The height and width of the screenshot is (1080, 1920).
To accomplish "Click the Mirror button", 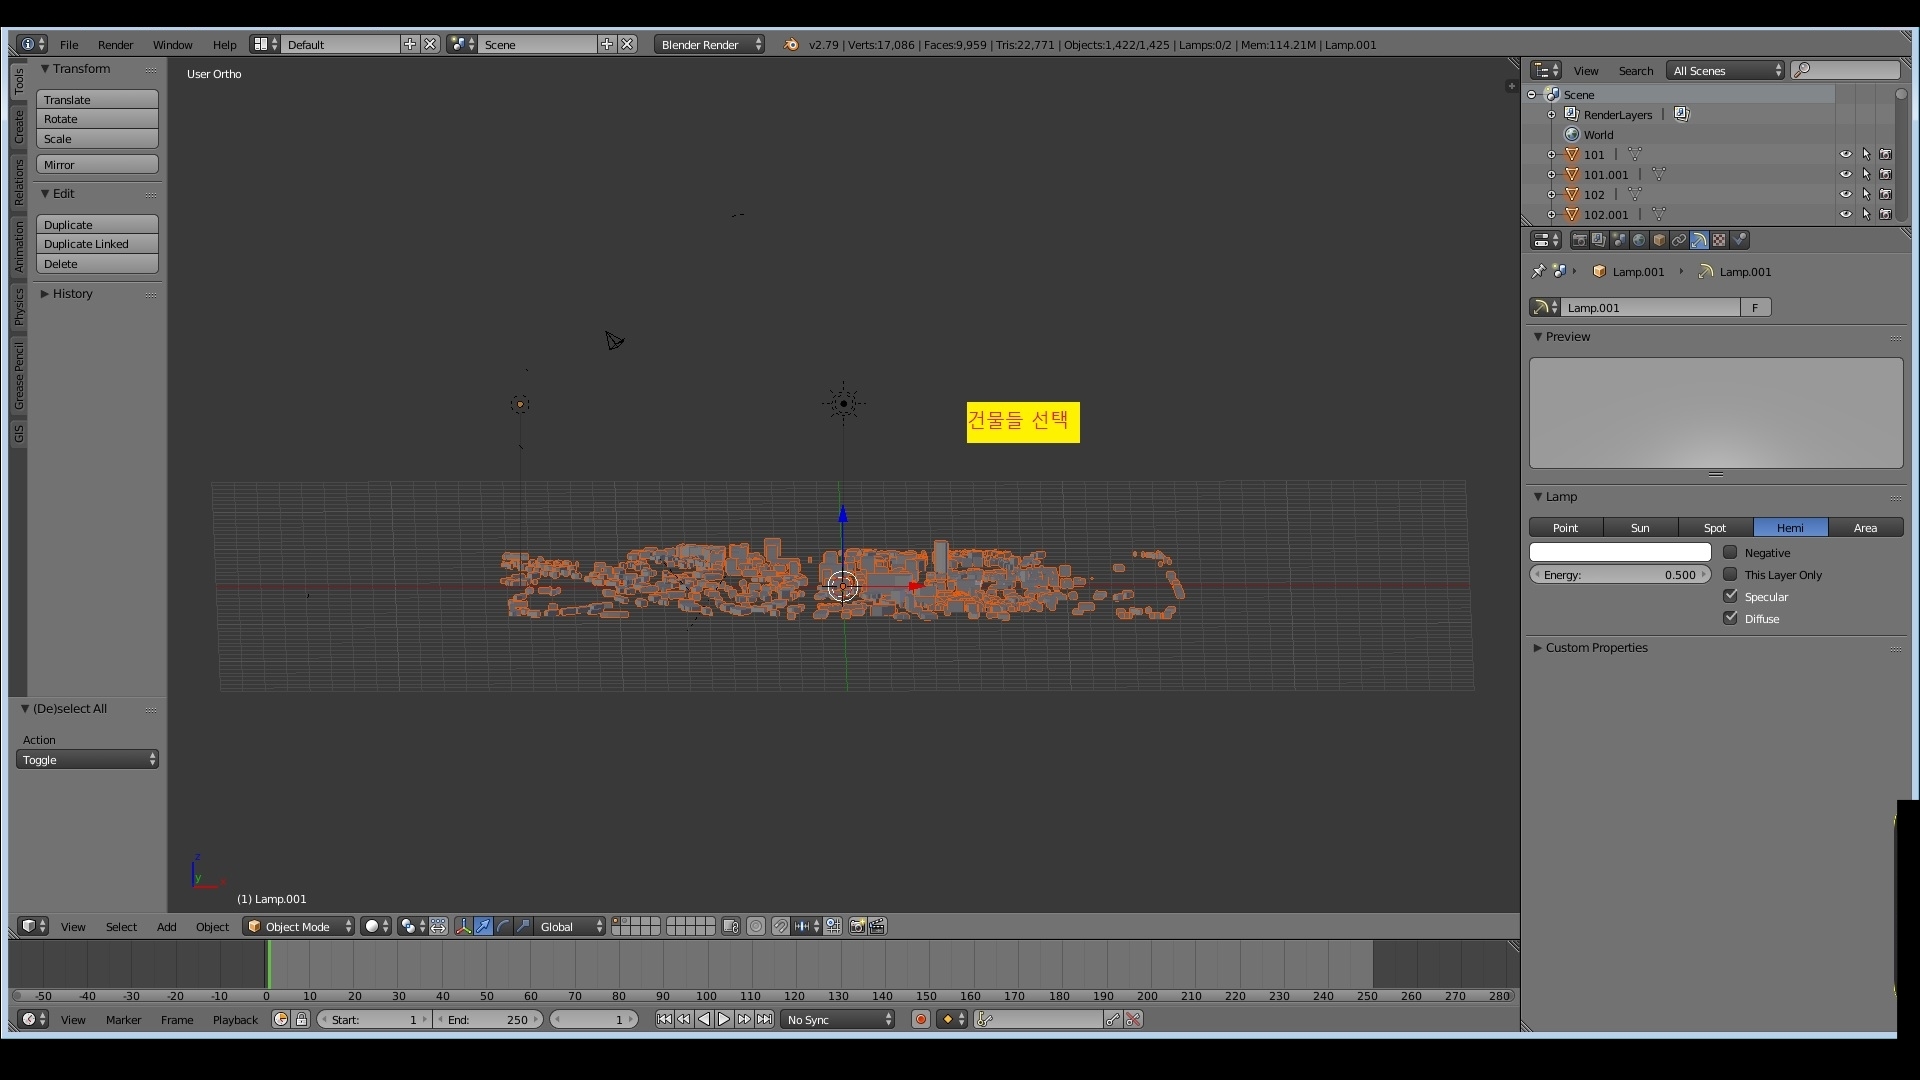I will (x=97, y=164).
